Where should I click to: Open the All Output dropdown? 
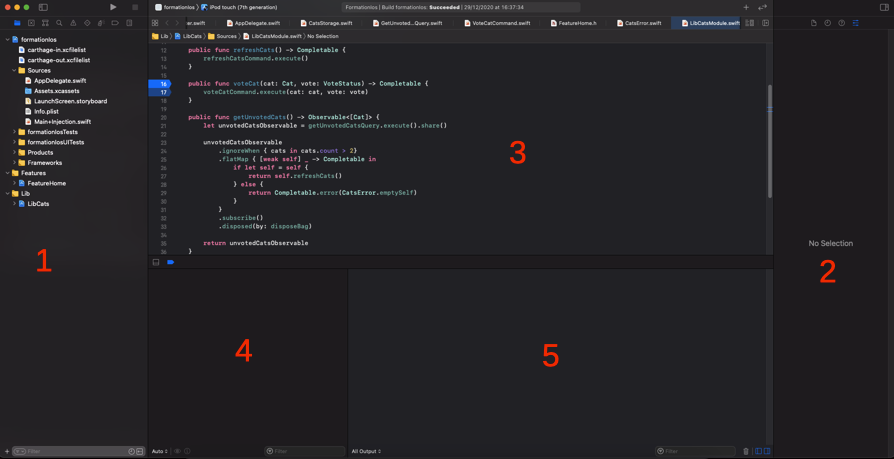click(x=366, y=451)
